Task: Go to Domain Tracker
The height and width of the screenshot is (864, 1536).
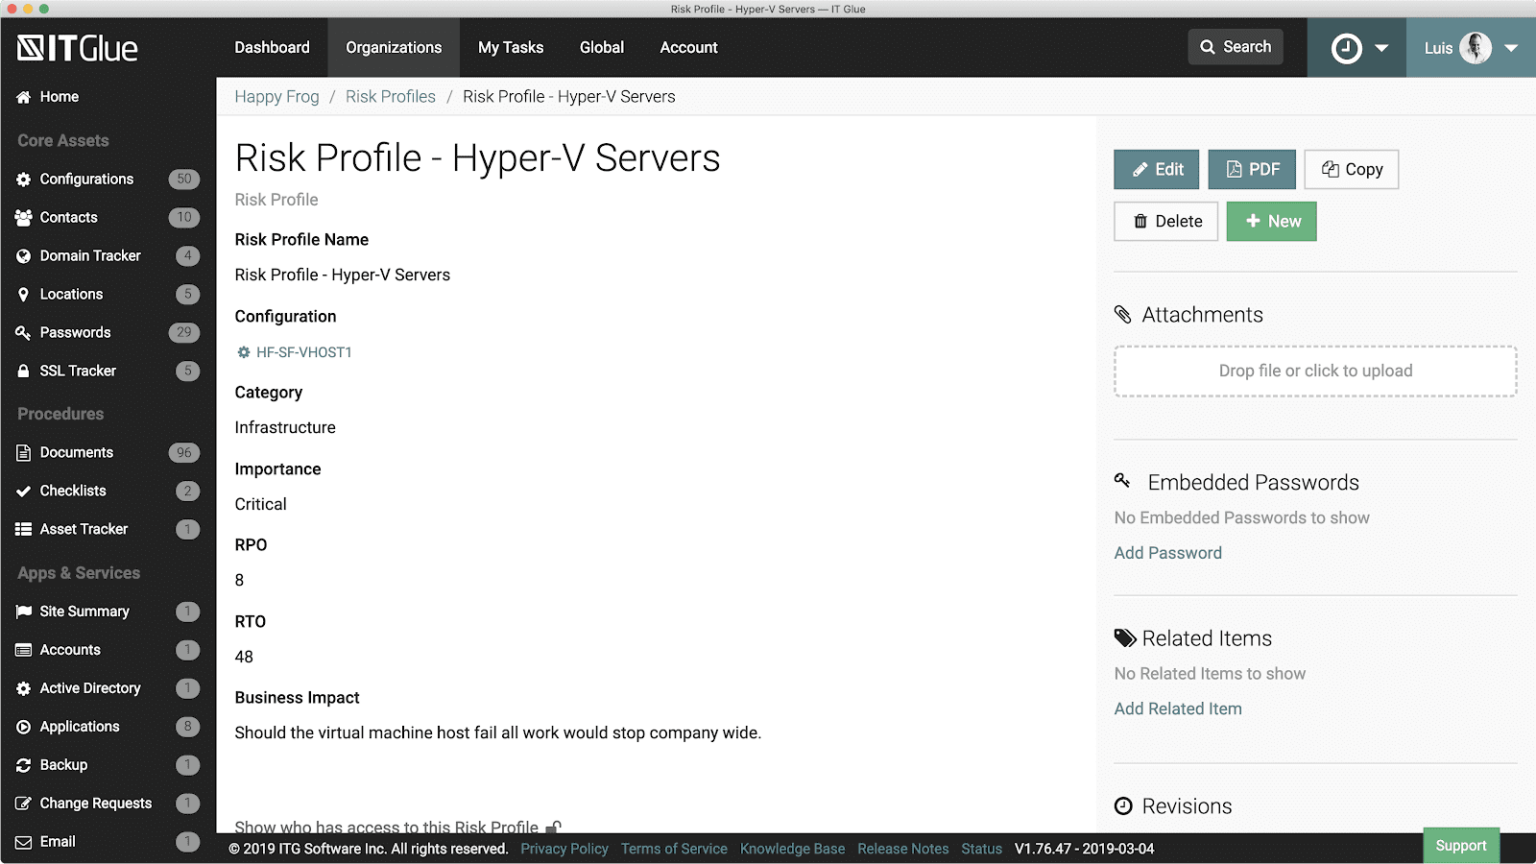Action: 90,256
